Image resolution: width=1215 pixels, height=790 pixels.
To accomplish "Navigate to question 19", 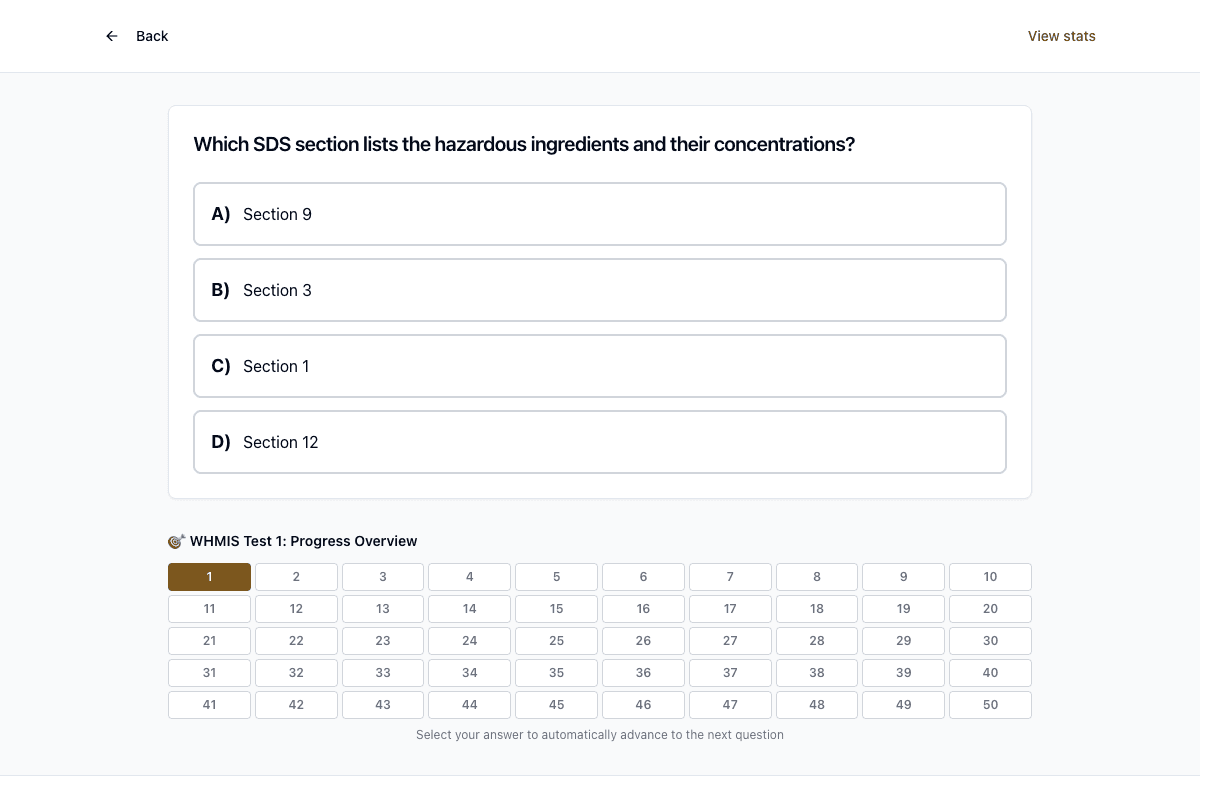I will 904,609.
